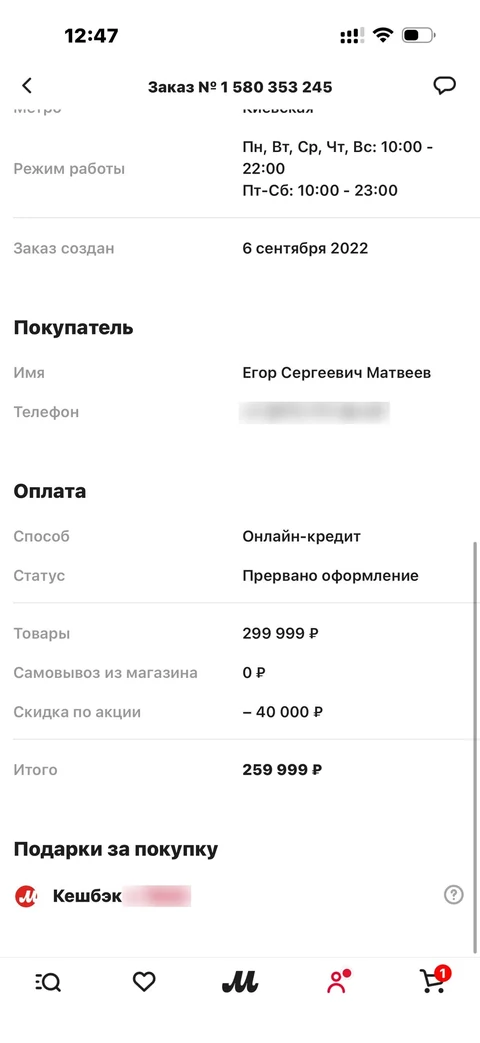Tap the blurred phone number field
This screenshot has width=480, height=1043.
314,412
